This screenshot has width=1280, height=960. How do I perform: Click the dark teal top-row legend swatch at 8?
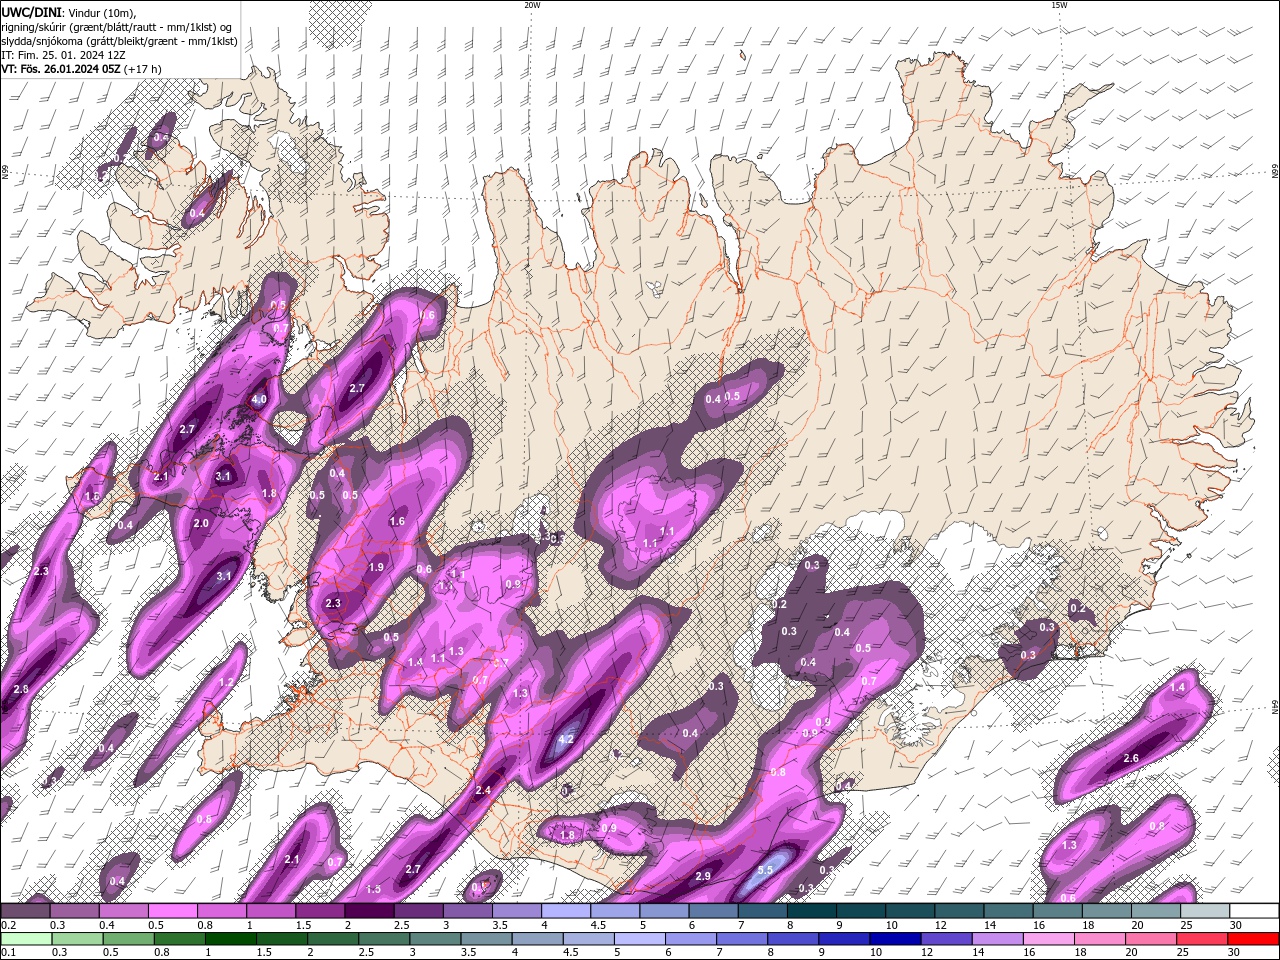coord(811,911)
